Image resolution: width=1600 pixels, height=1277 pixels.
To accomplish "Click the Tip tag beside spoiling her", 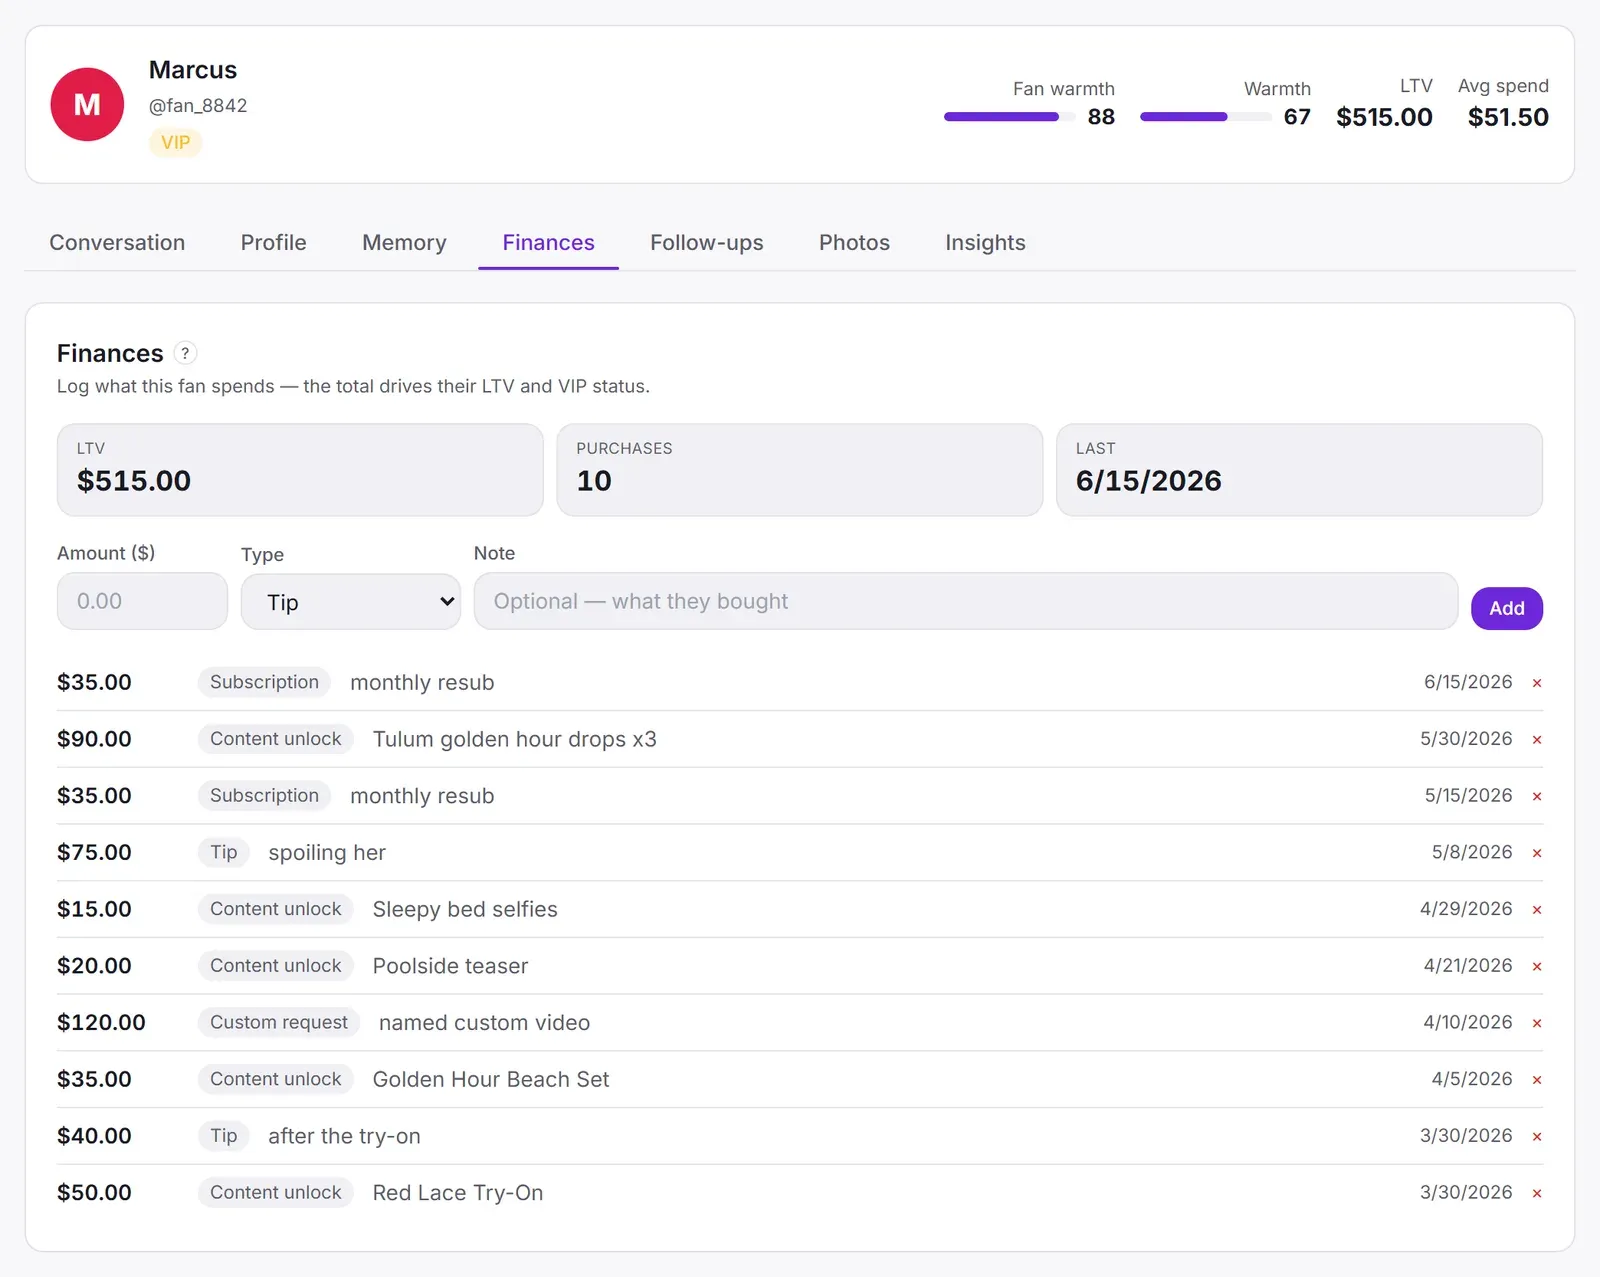I will (x=224, y=853).
